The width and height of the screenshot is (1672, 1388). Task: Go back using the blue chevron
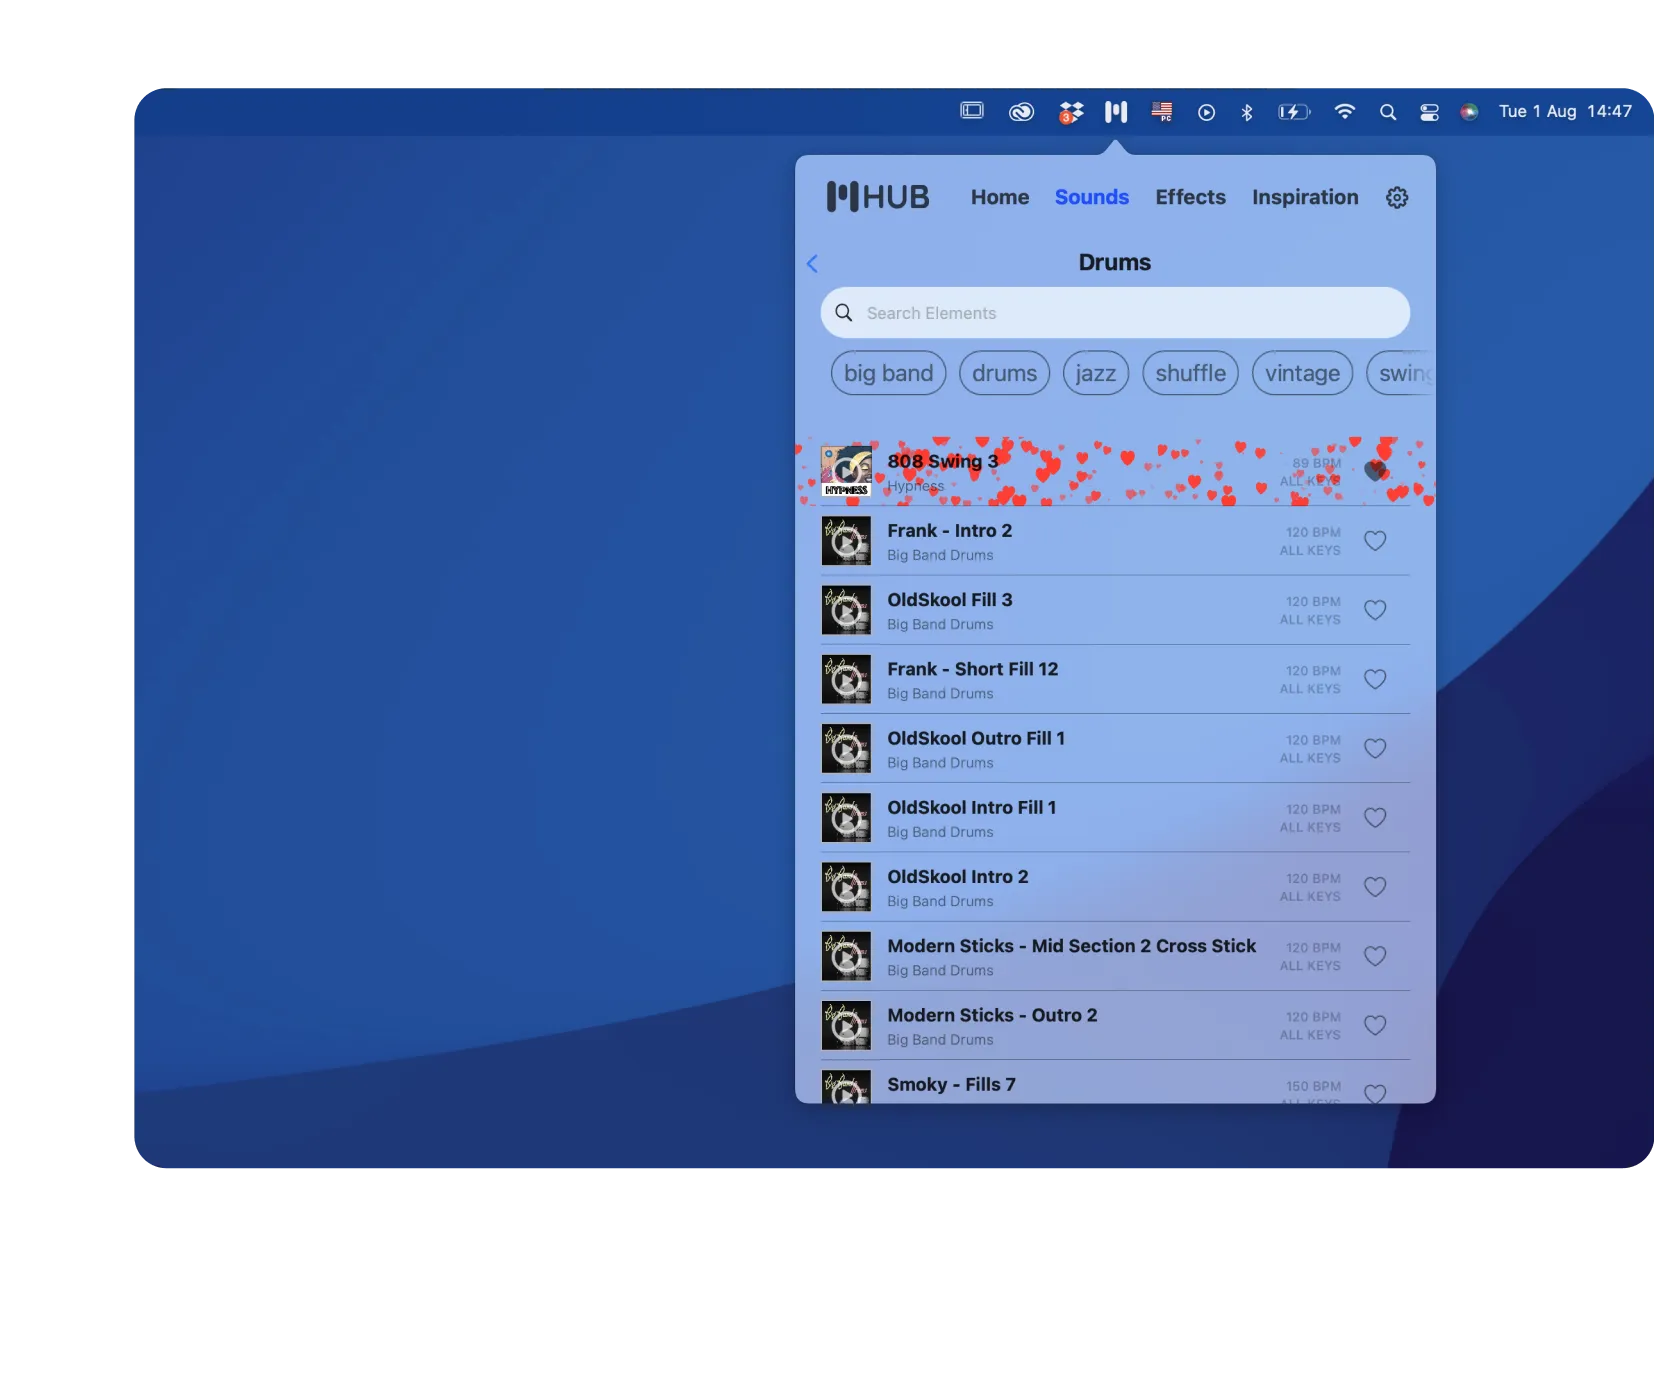[x=812, y=263]
